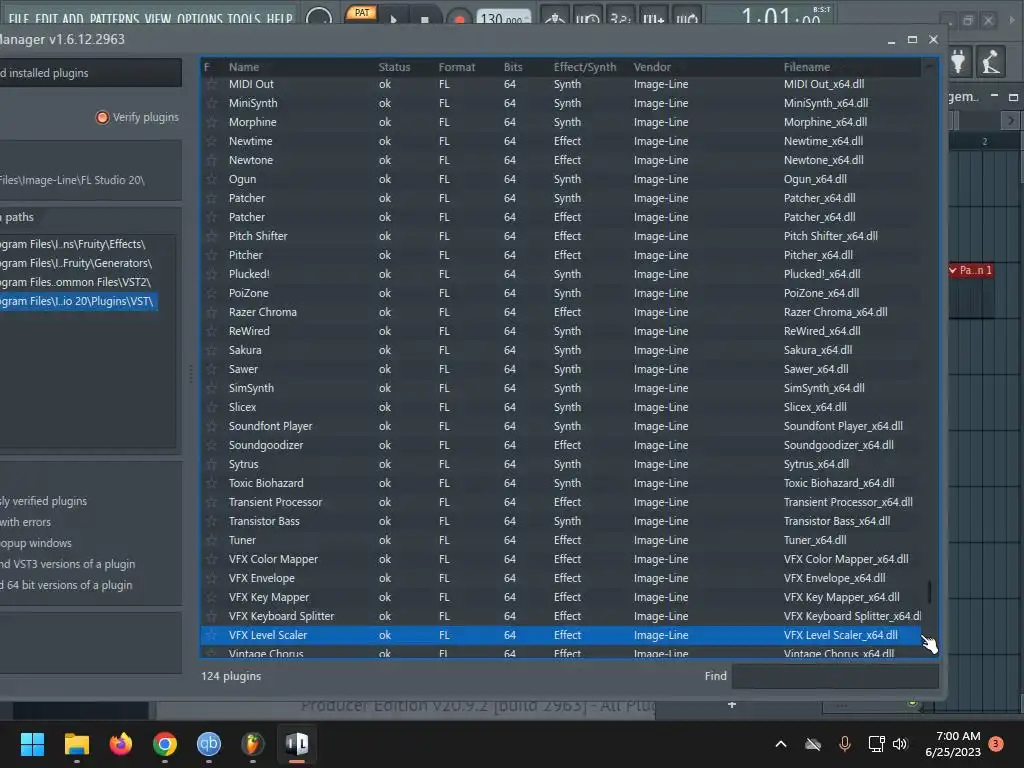The width and height of the screenshot is (1024, 768).
Task: Click the Verify plugins radio button
Action: coord(102,118)
